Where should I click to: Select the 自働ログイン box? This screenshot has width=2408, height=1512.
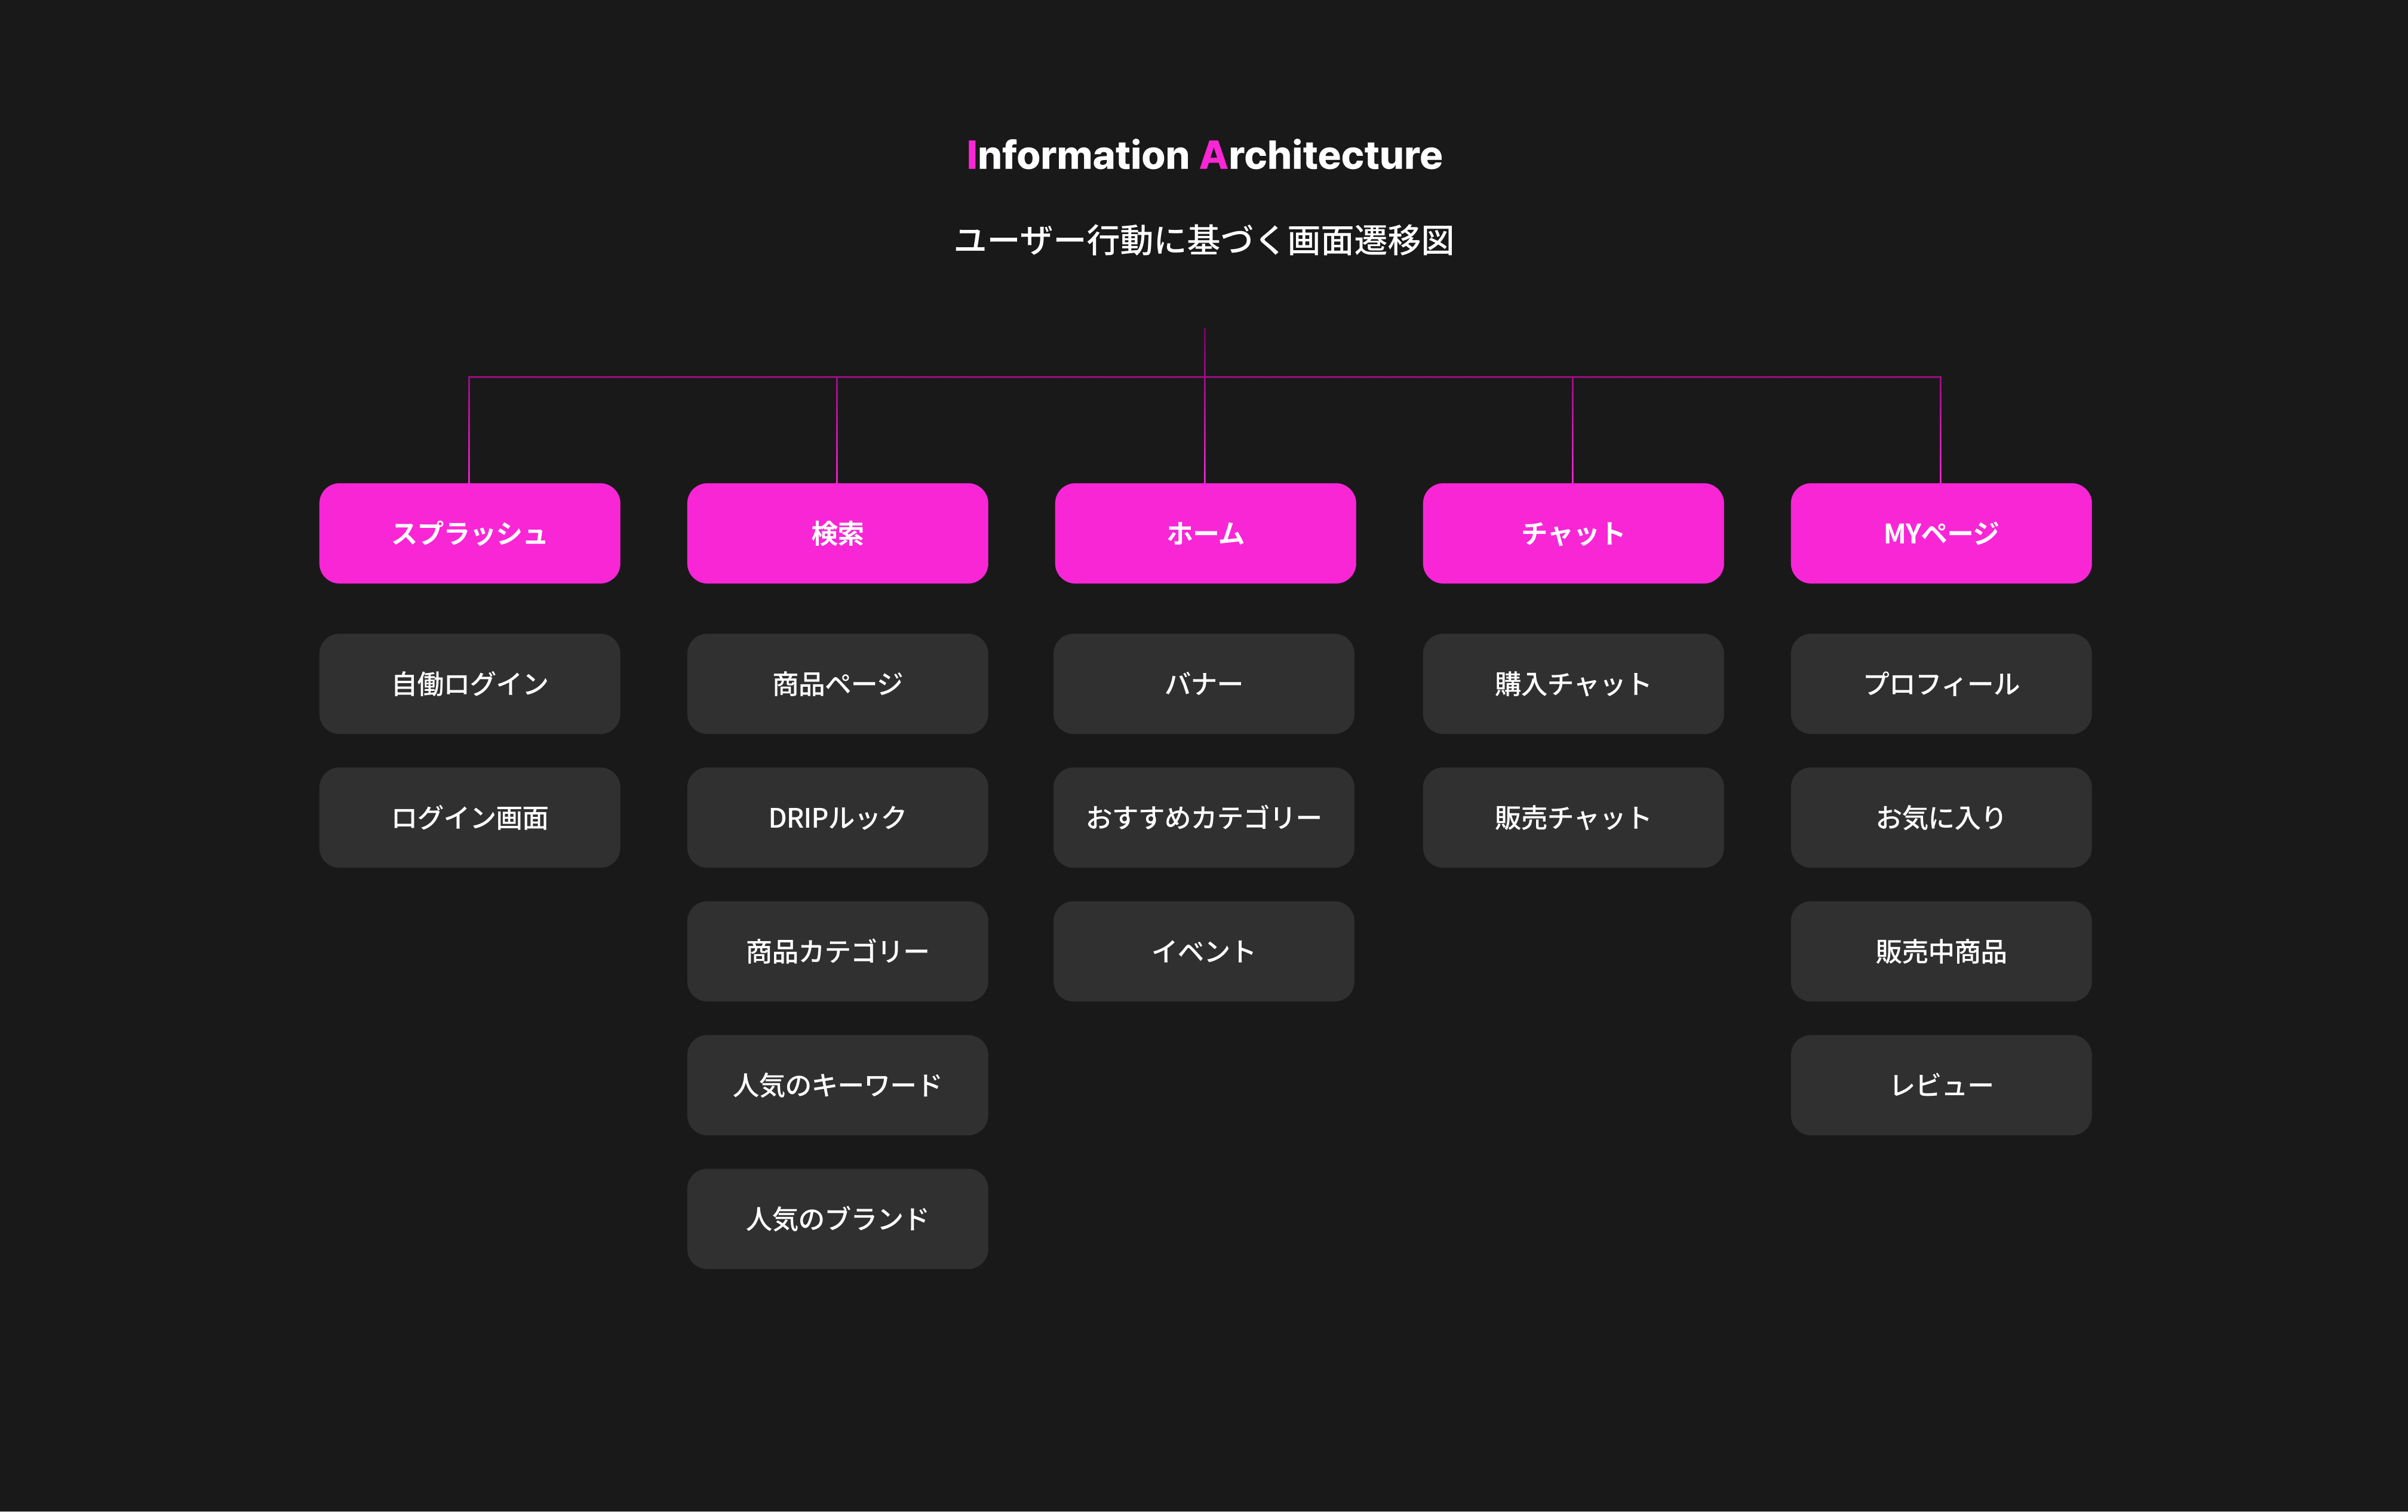coord(469,684)
